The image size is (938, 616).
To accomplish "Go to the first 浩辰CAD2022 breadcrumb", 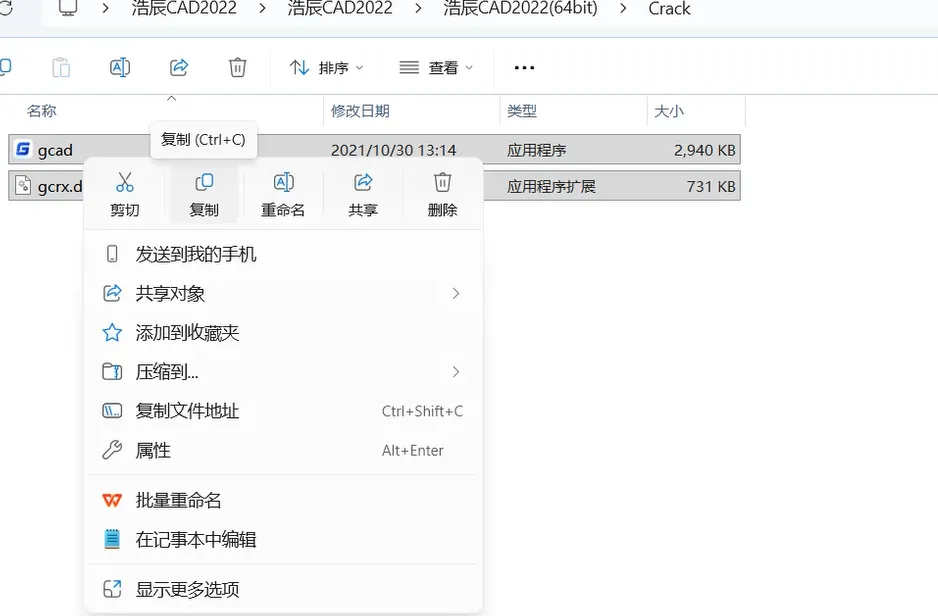I will point(184,8).
